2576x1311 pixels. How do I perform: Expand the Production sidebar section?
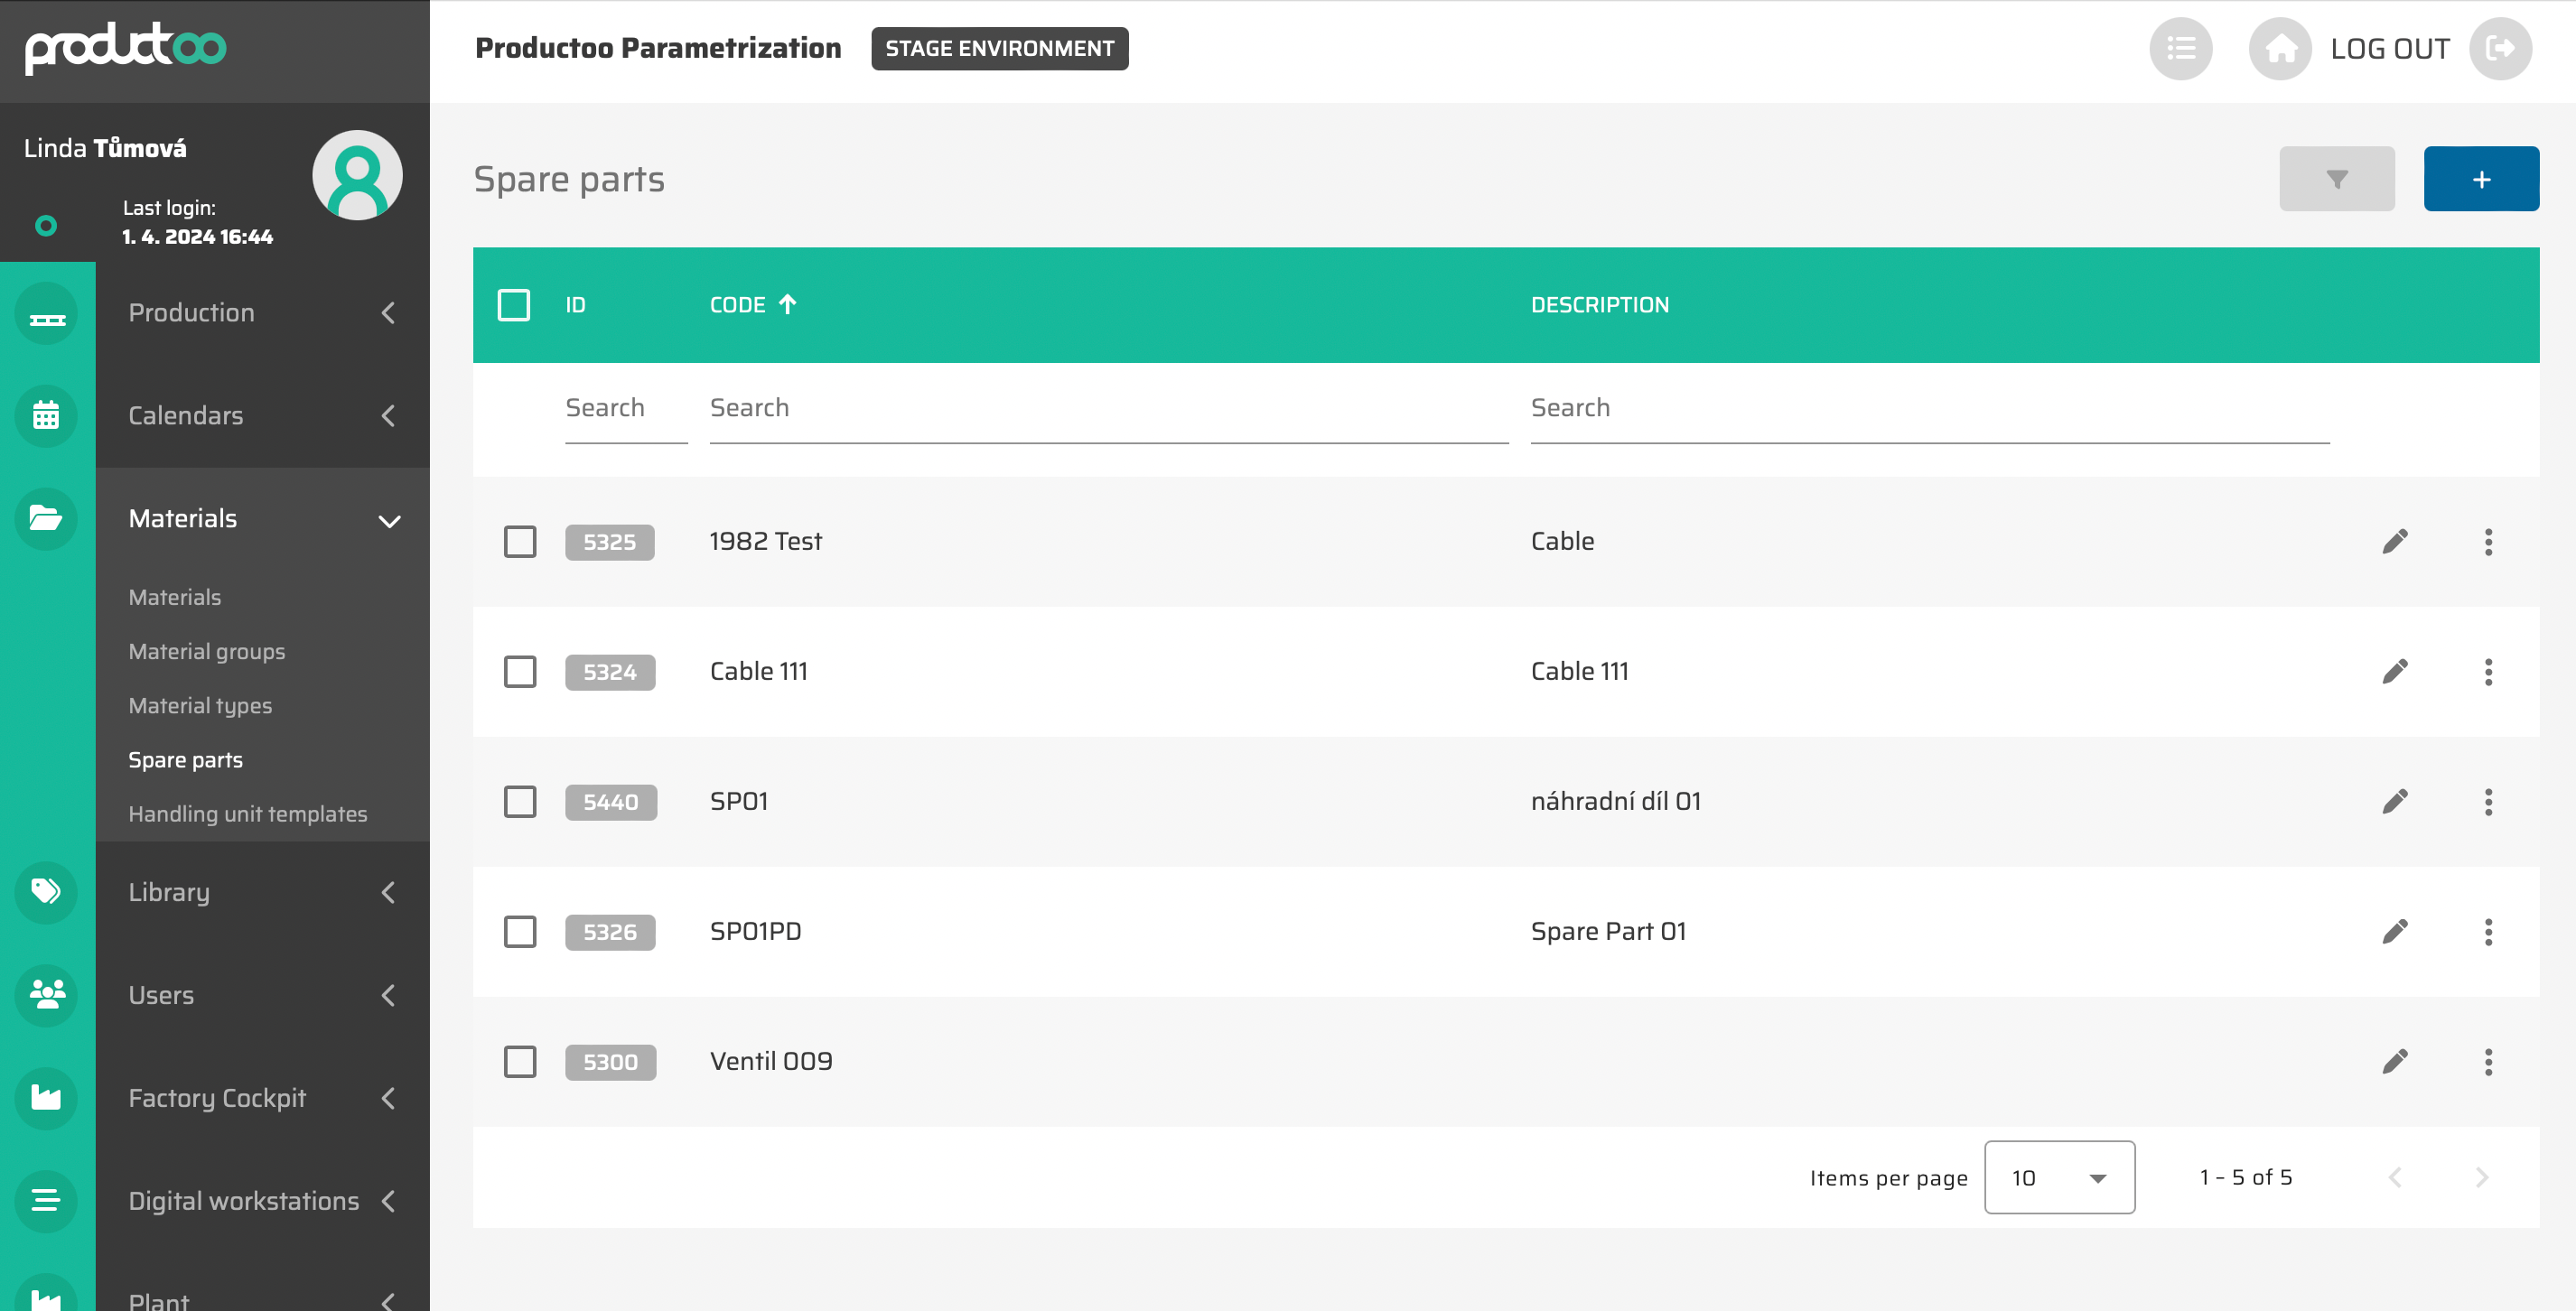[262, 313]
